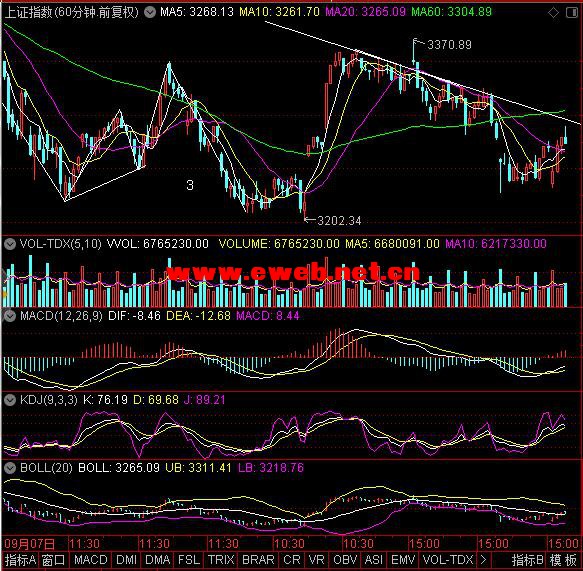Switch to the CR indicator tab
This screenshot has height=571, width=583.
coord(292,560)
